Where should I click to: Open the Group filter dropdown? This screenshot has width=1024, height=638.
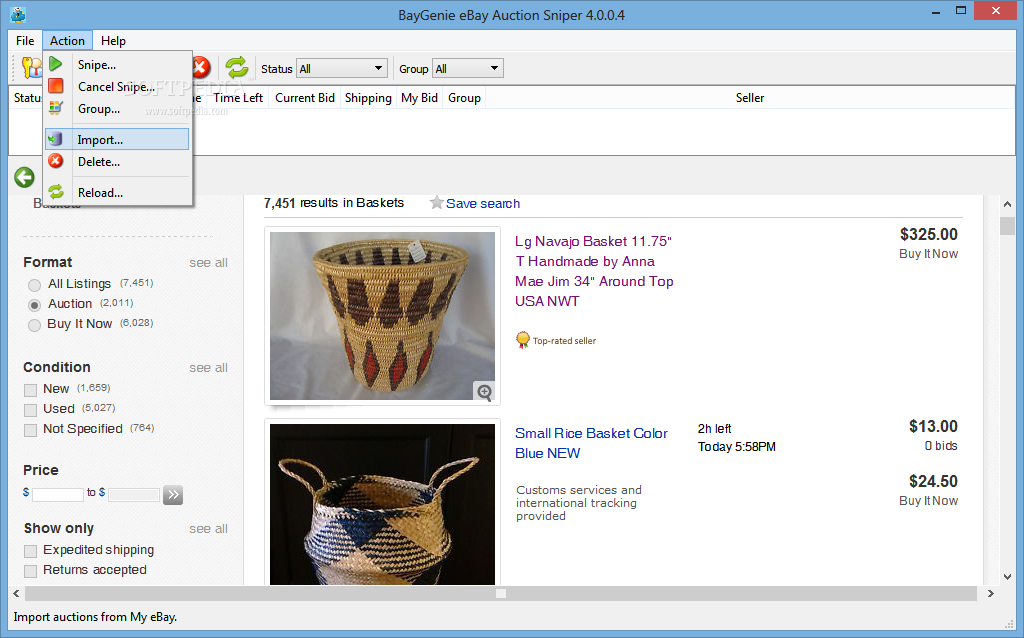(468, 69)
